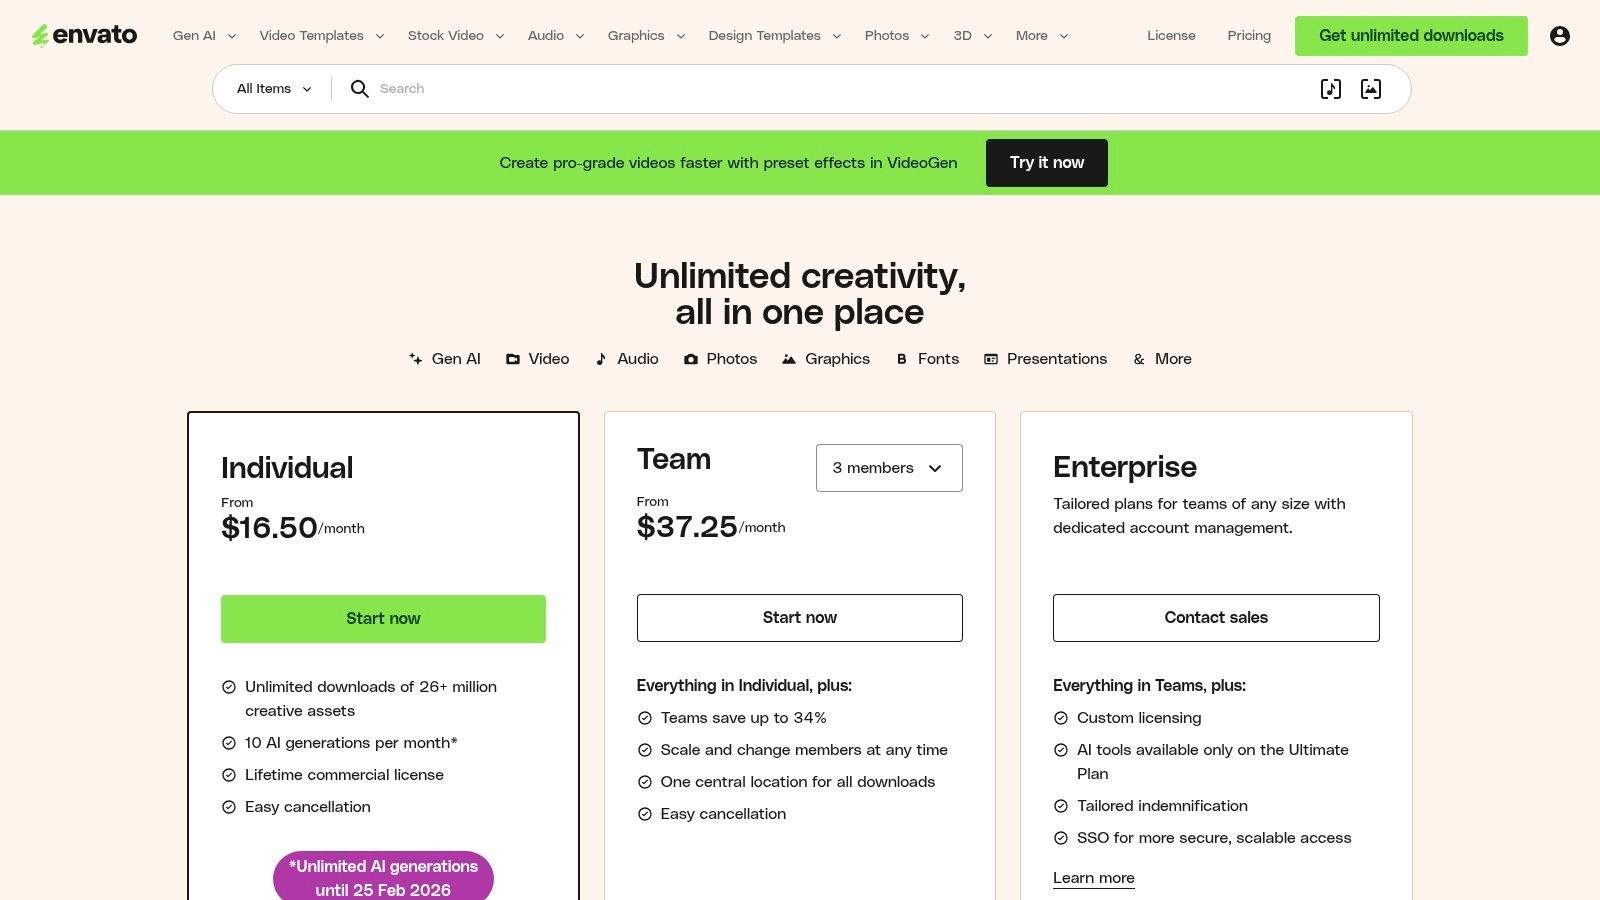This screenshot has height=900, width=1600.
Task: Open the All Items dropdown
Action: pyautogui.click(x=271, y=89)
